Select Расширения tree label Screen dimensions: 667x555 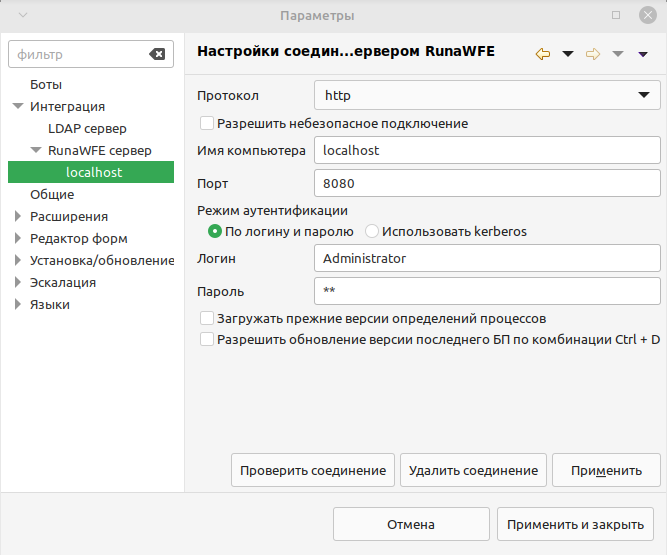(x=69, y=216)
